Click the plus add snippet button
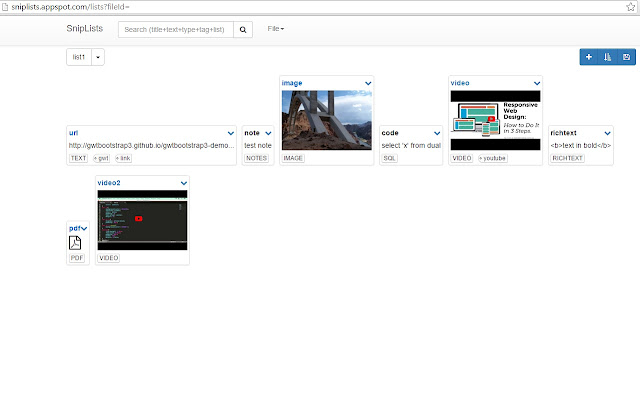 (x=588, y=57)
